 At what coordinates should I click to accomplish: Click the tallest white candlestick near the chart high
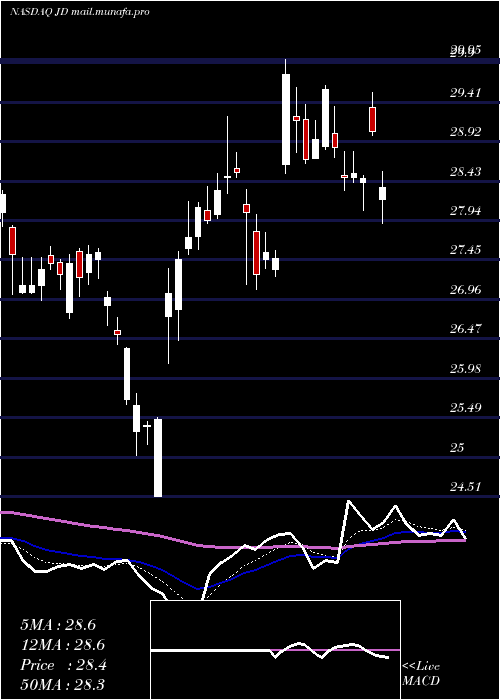click(x=286, y=119)
